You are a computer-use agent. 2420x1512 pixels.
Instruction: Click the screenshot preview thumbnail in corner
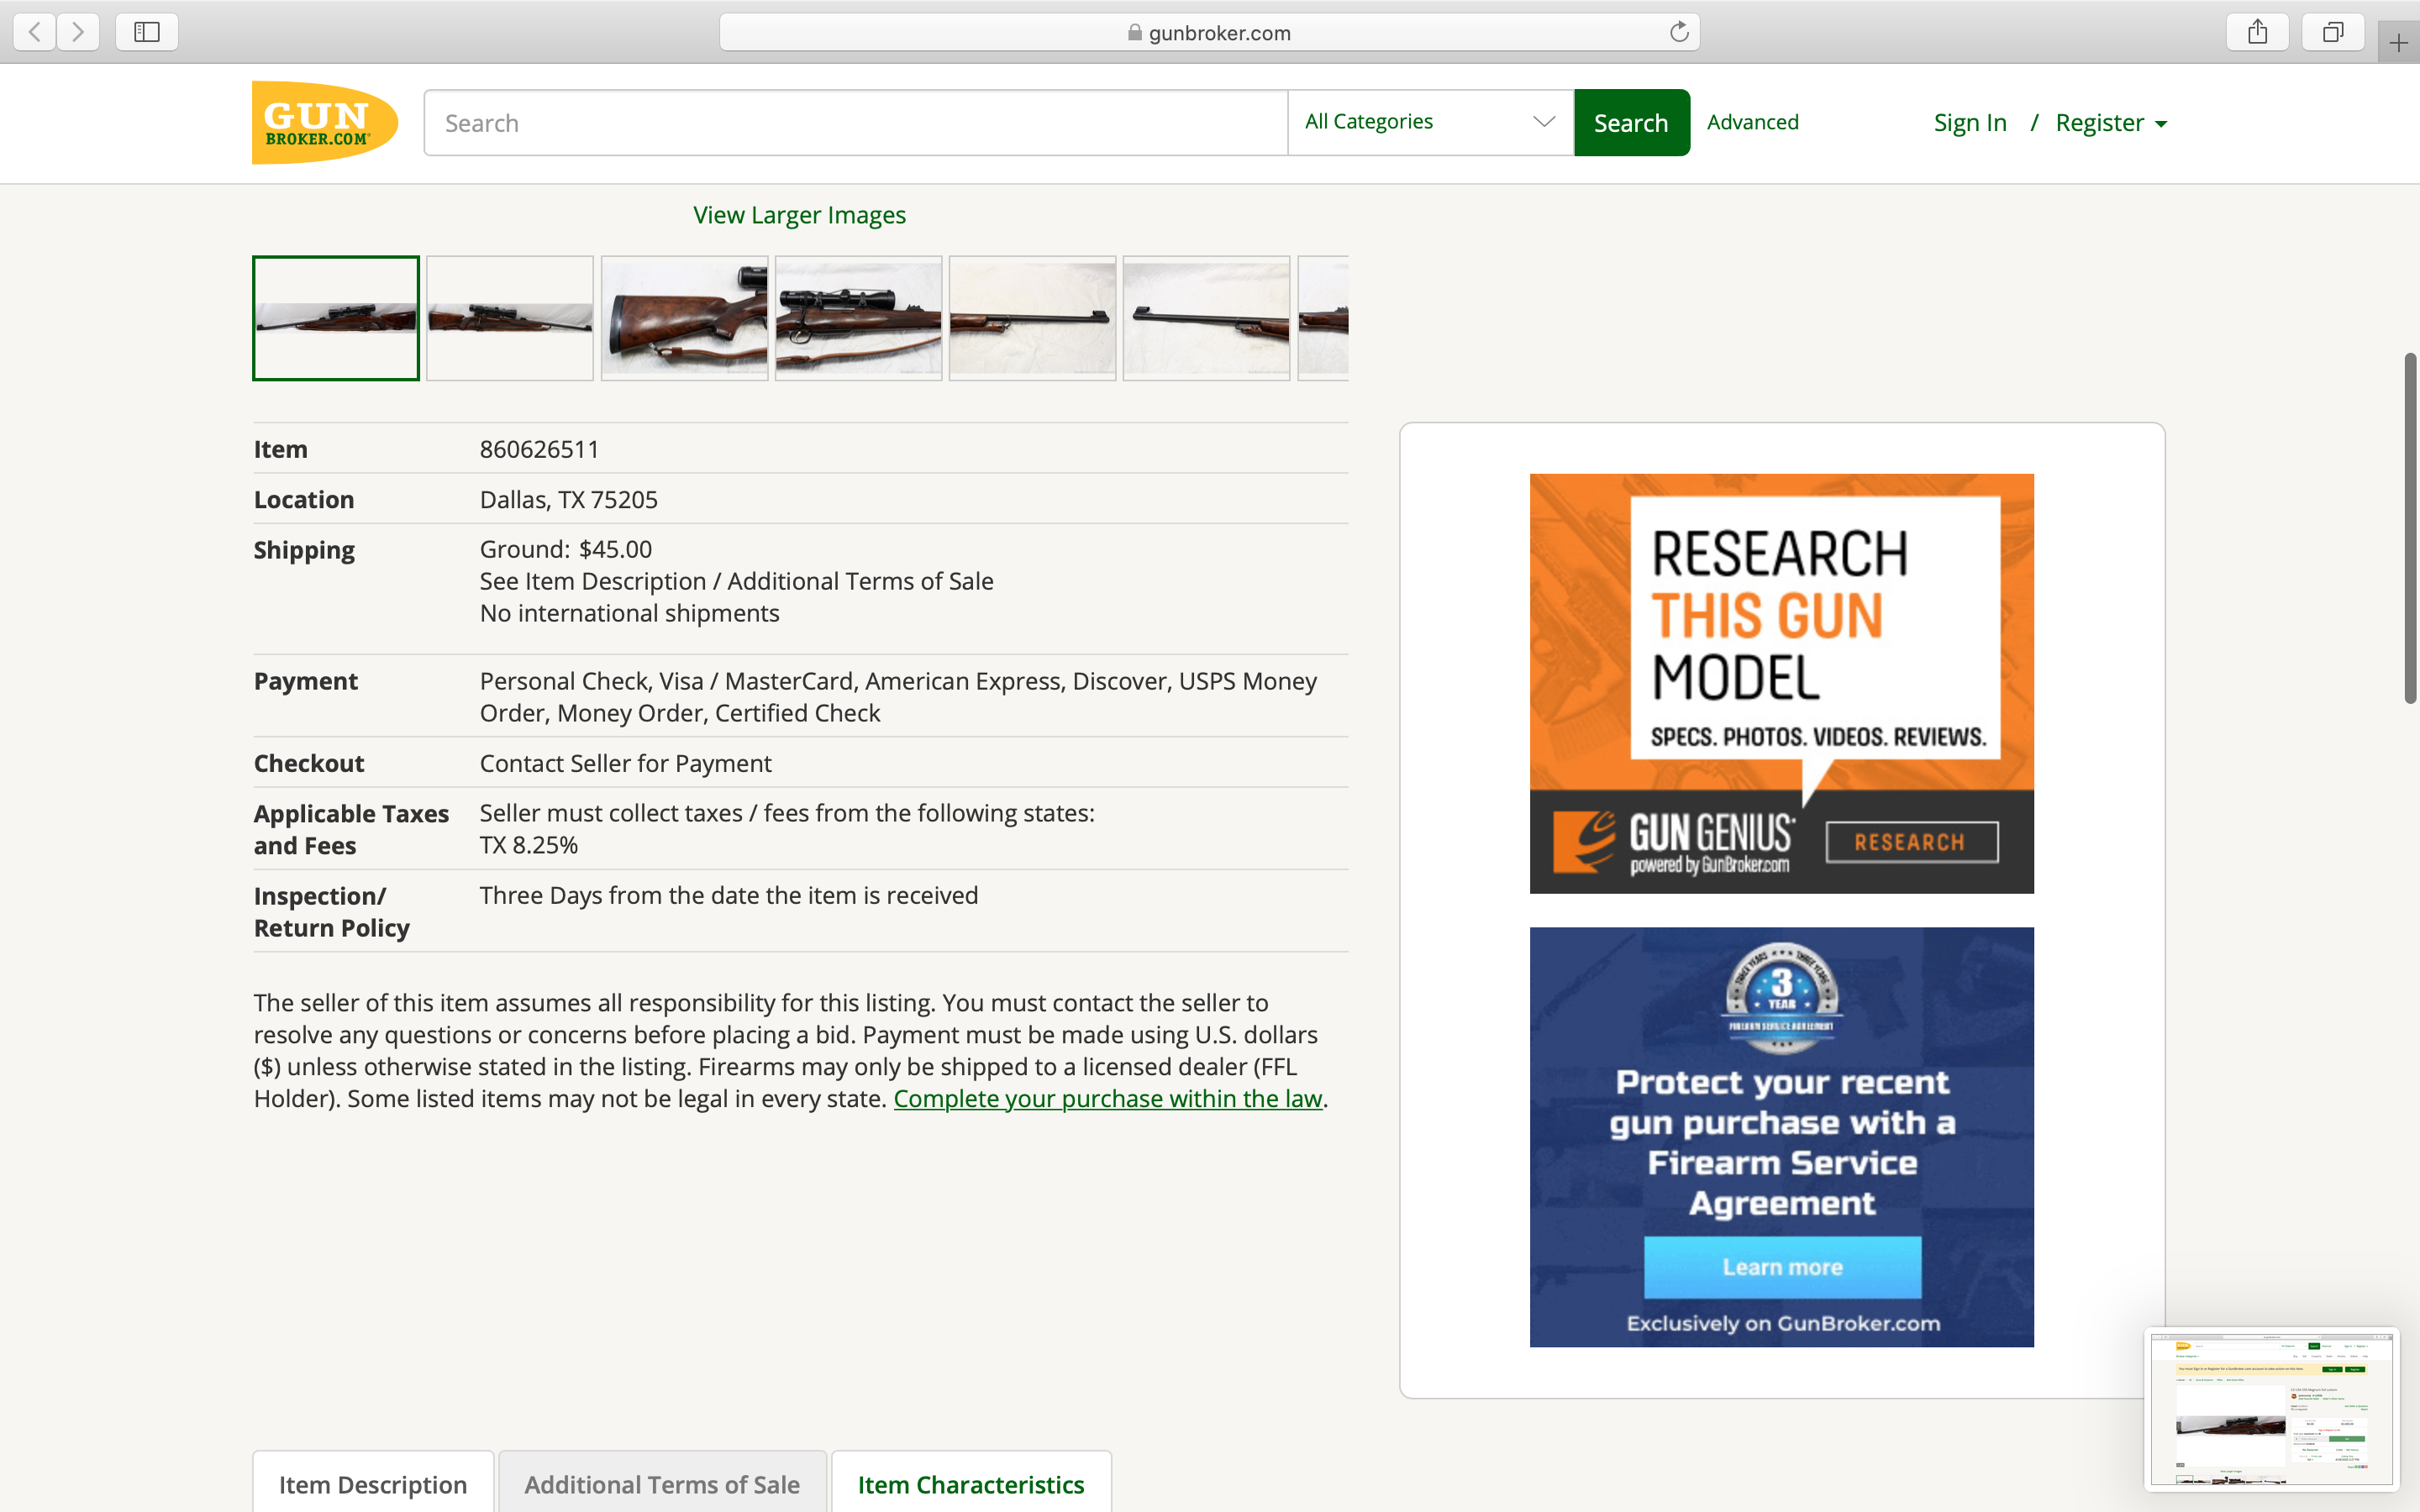pos(2271,1409)
